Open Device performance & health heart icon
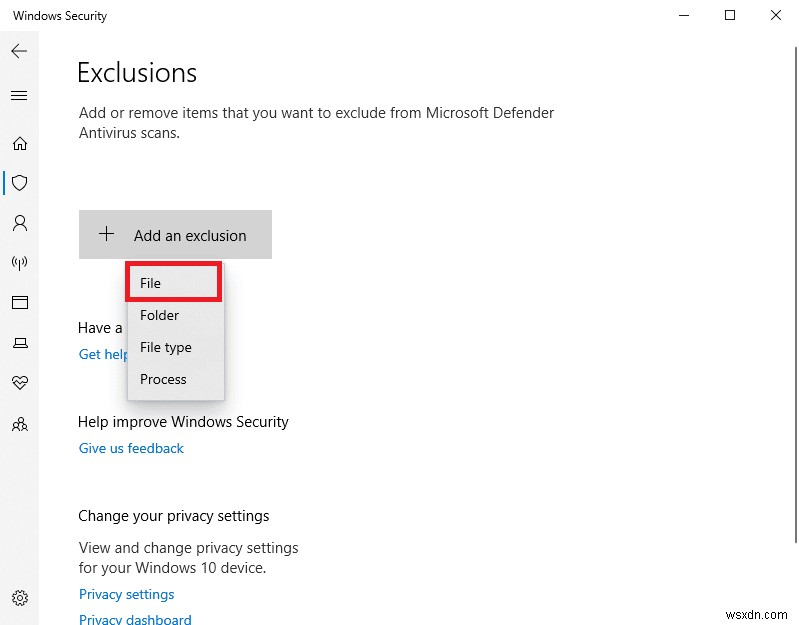 point(19,383)
